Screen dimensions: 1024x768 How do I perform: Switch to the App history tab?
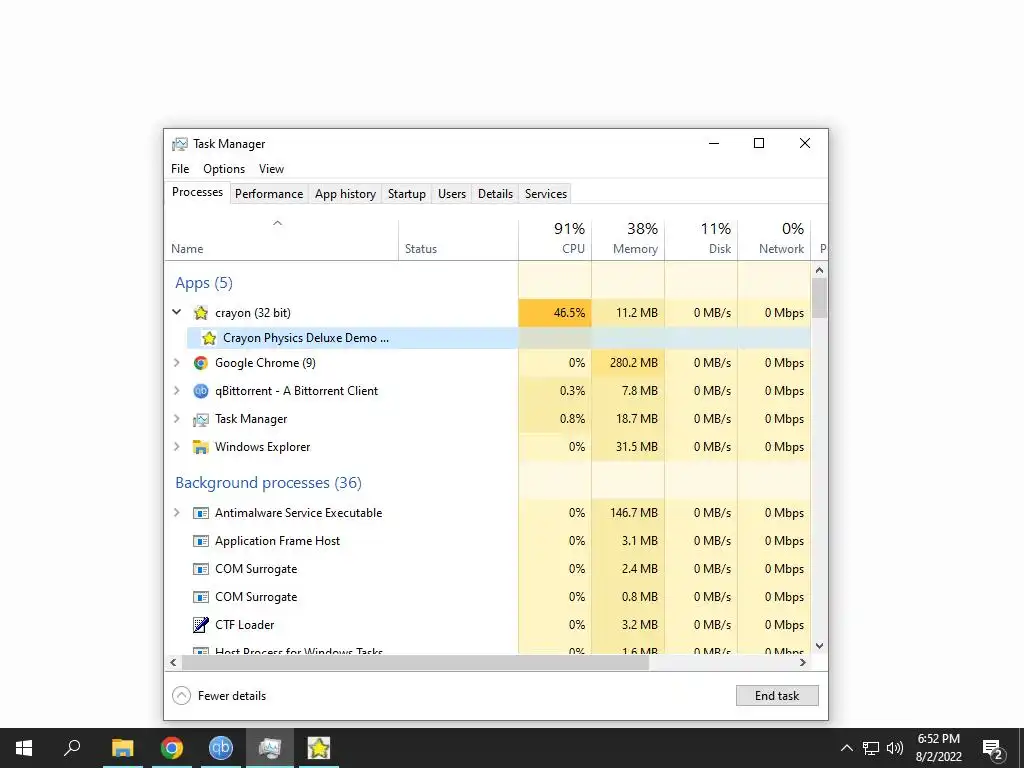click(345, 194)
